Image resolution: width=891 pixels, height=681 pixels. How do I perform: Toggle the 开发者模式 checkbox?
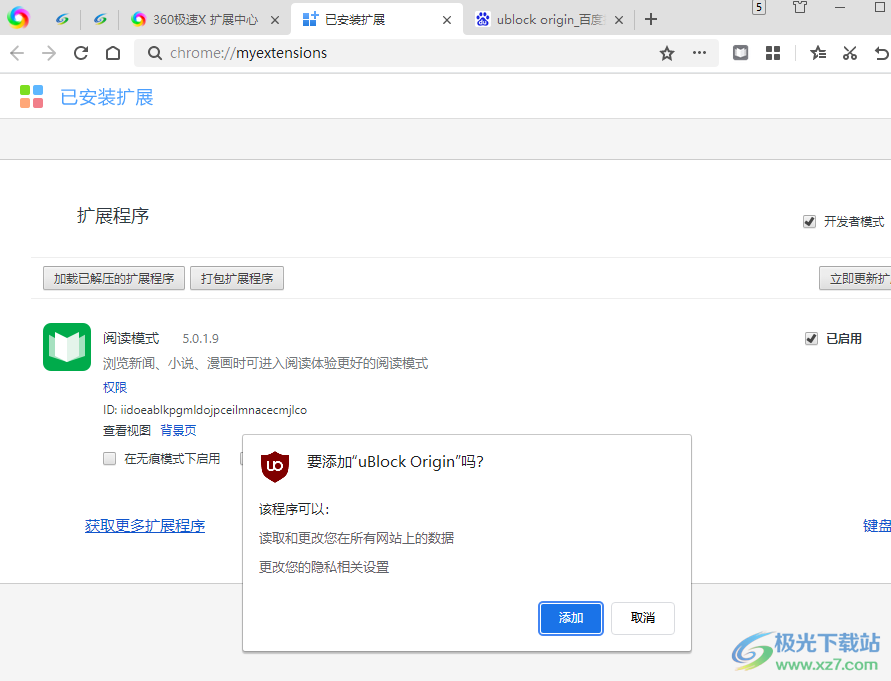tap(810, 222)
